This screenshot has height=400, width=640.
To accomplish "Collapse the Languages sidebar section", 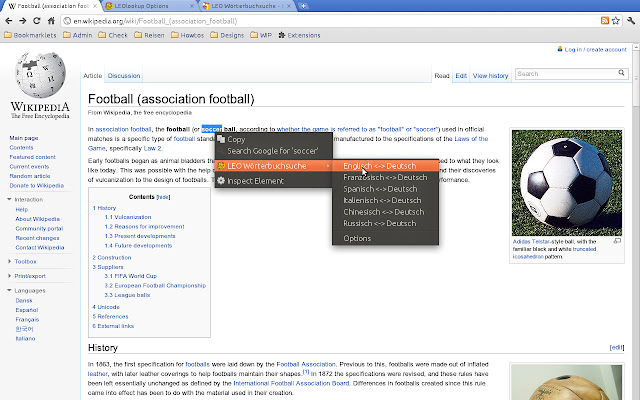I will (x=9, y=290).
